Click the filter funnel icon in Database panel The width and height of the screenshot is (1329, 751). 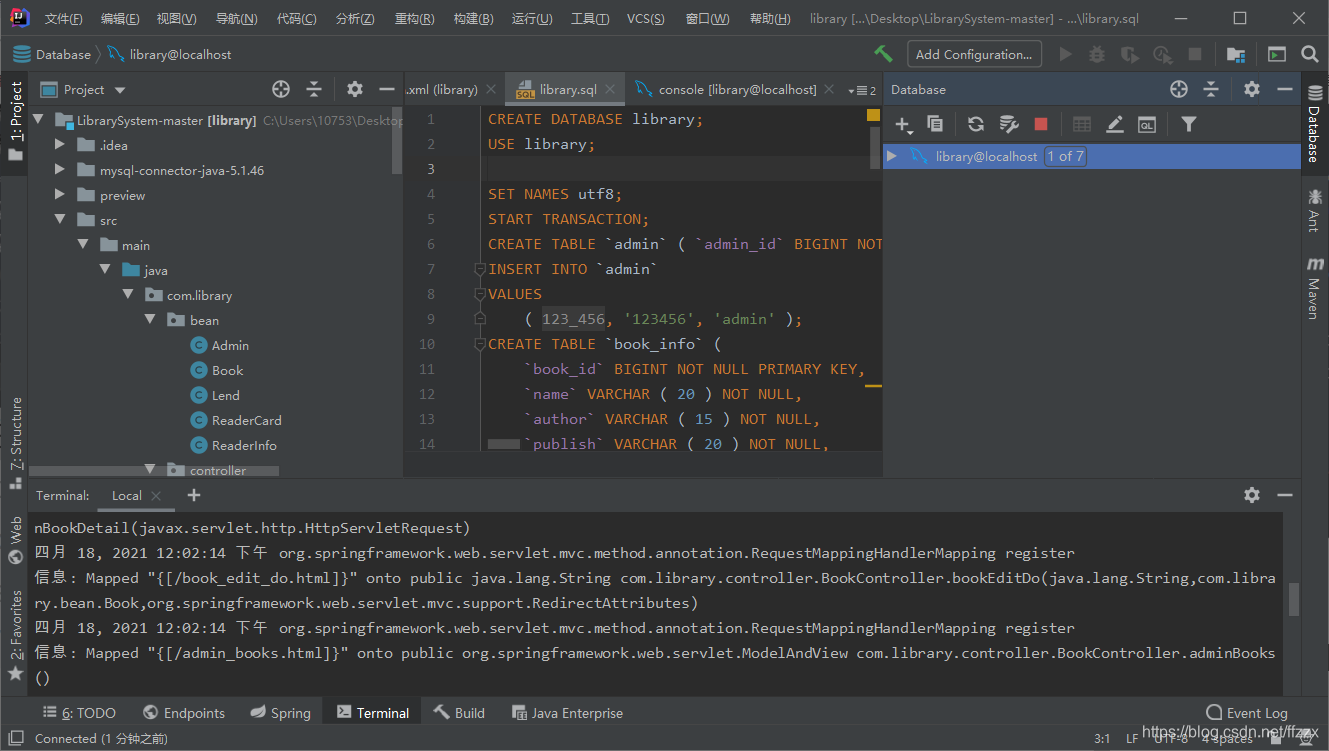pyautogui.click(x=1188, y=124)
